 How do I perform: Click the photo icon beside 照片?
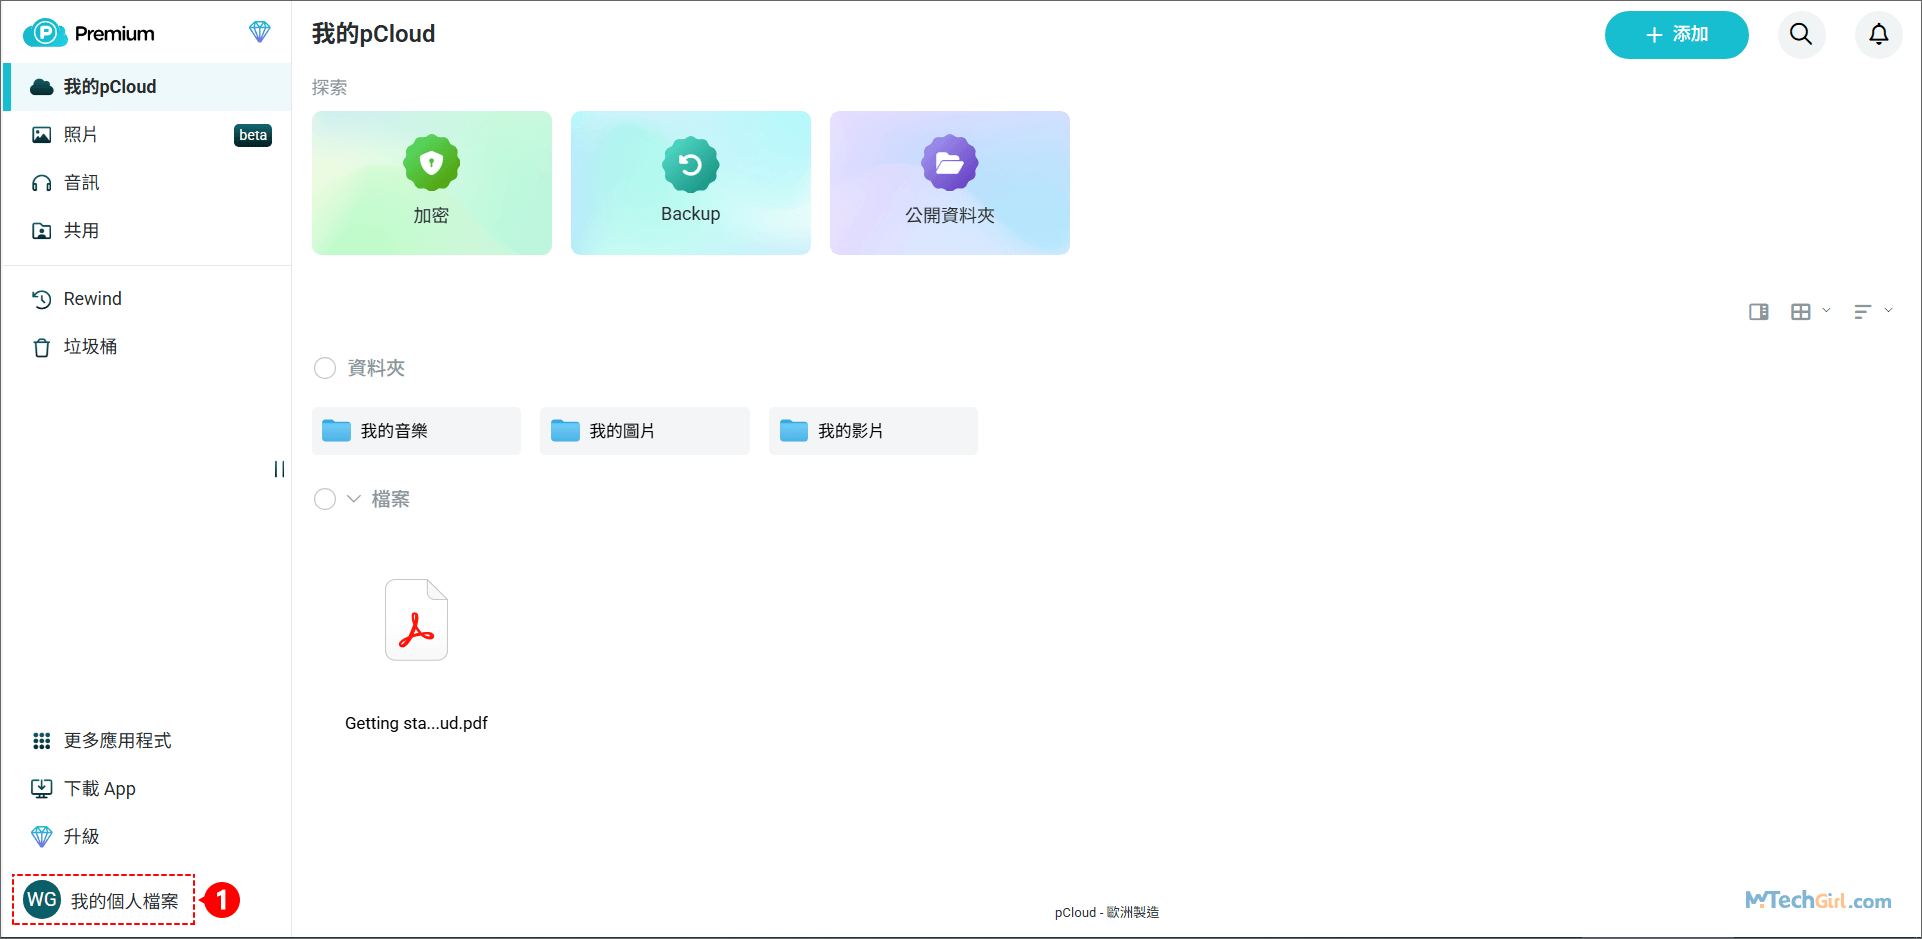42,135
